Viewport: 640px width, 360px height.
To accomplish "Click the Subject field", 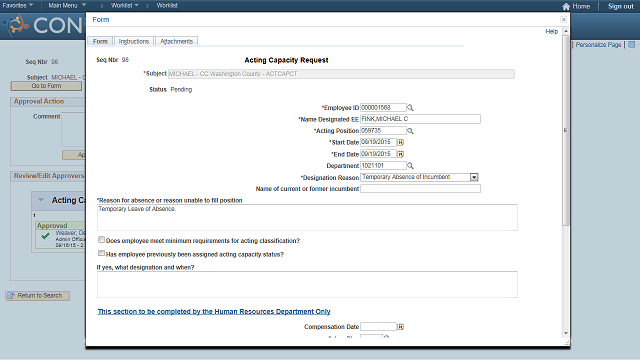I will pos(341,74).
